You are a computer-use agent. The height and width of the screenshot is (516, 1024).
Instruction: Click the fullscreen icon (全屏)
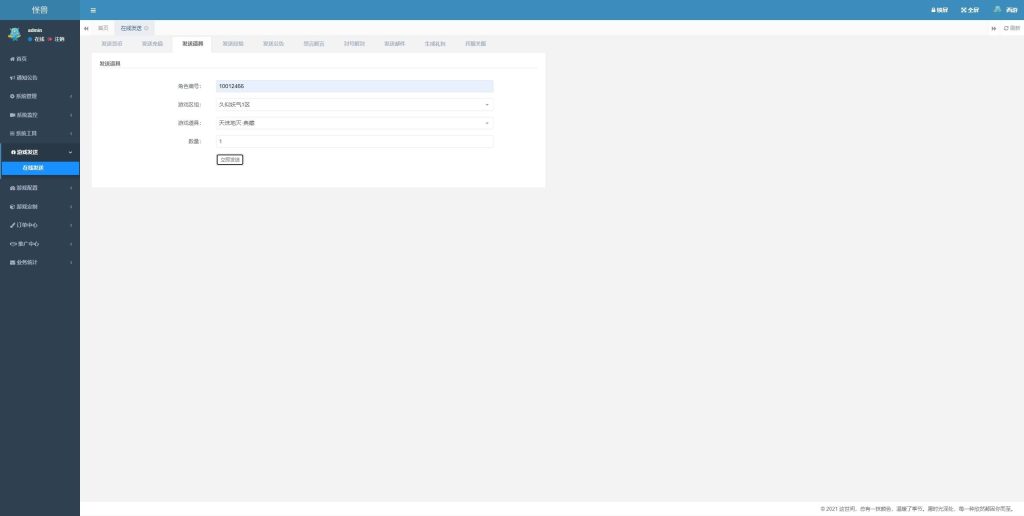point(969,10)
